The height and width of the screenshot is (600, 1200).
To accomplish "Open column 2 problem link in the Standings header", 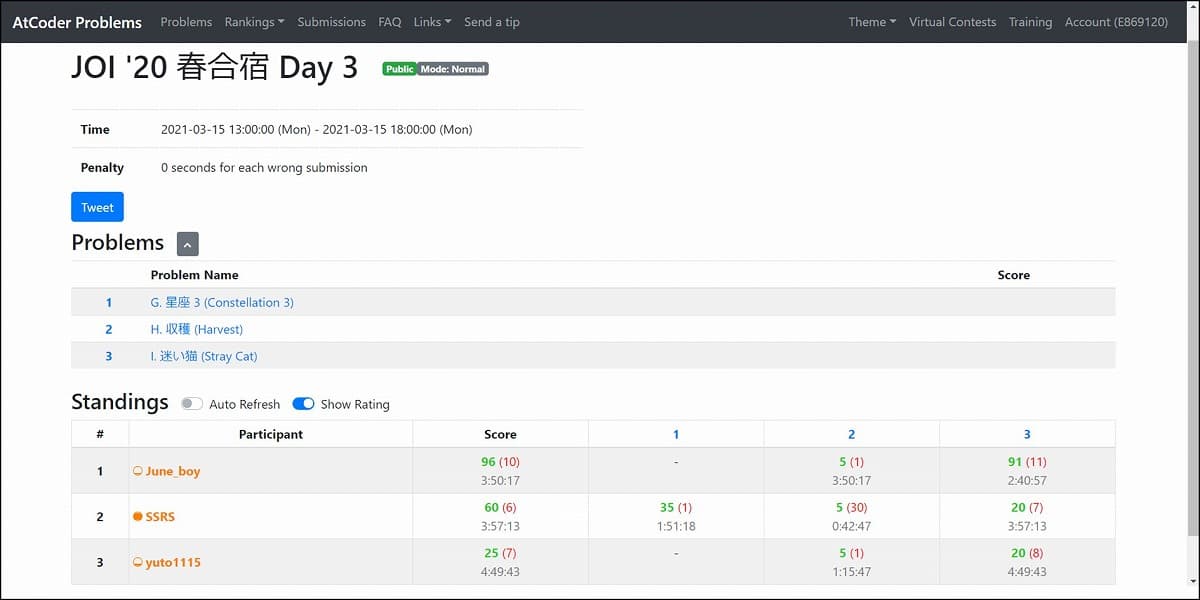I will (852, 434).
